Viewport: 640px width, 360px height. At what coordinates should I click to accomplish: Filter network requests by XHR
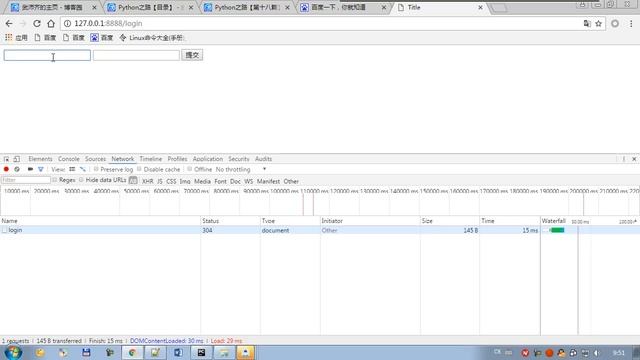[147, 181]
